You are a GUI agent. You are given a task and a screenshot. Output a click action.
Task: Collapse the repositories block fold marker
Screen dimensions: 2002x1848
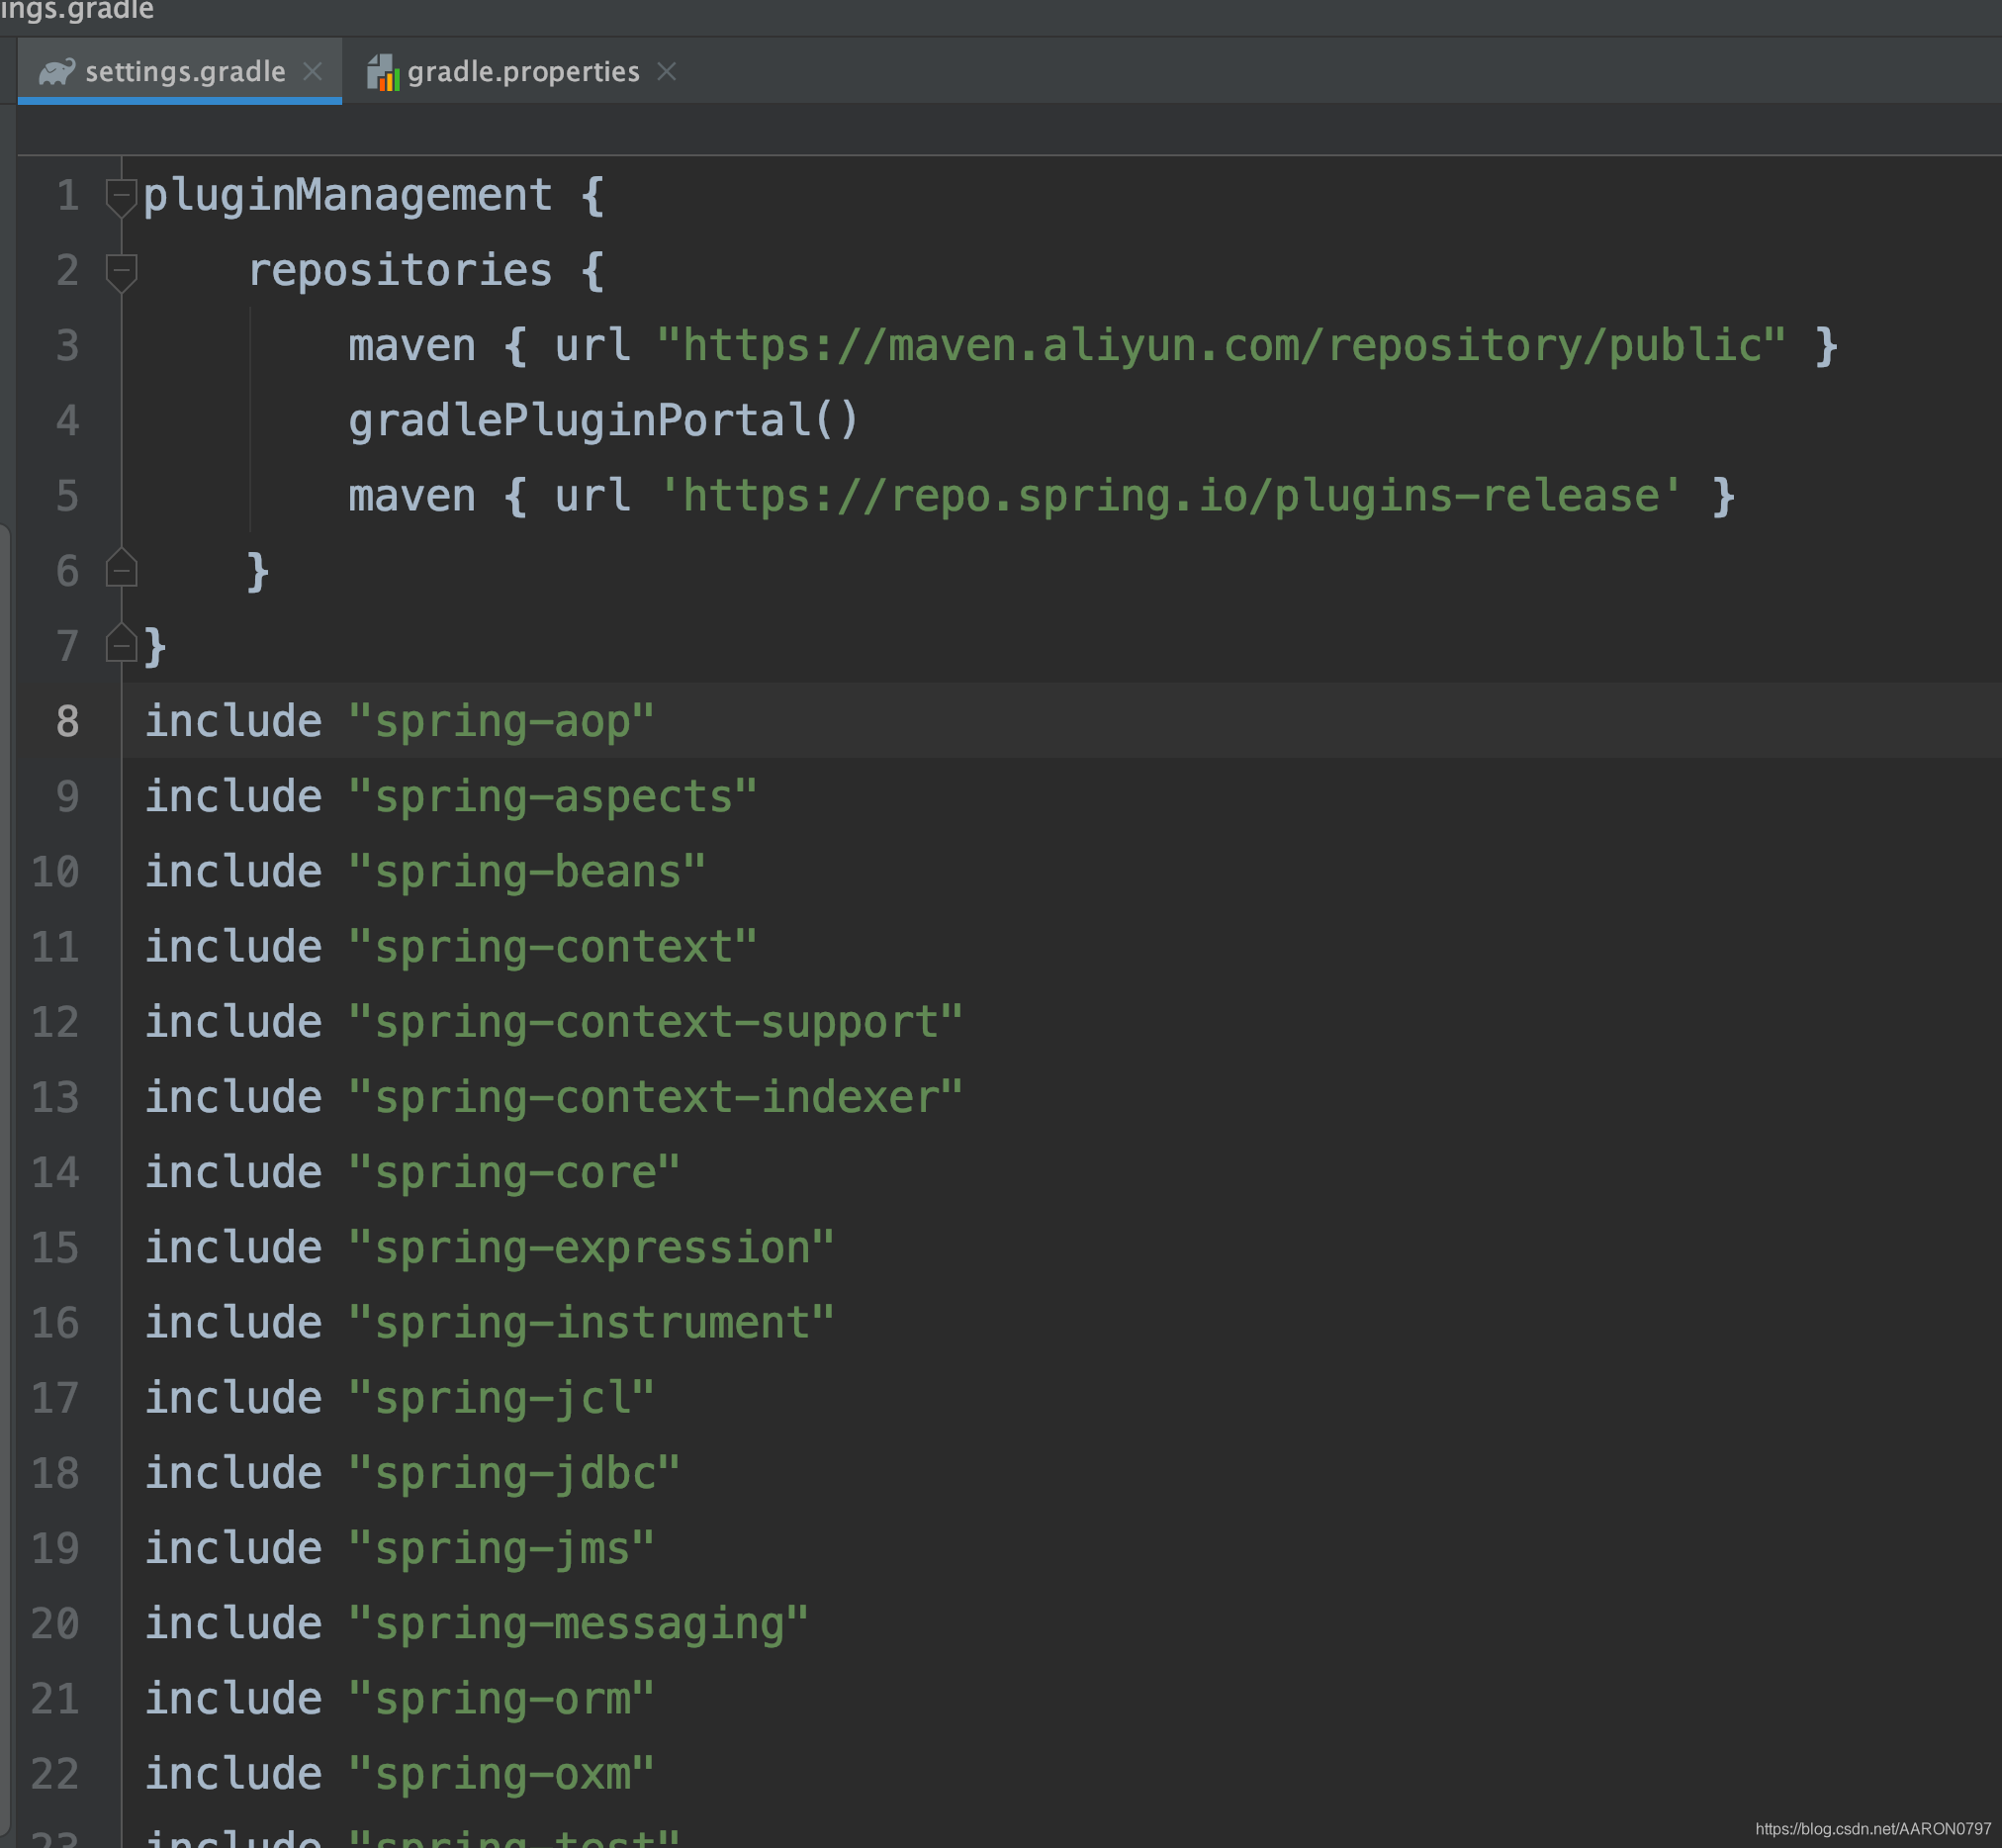121,270
